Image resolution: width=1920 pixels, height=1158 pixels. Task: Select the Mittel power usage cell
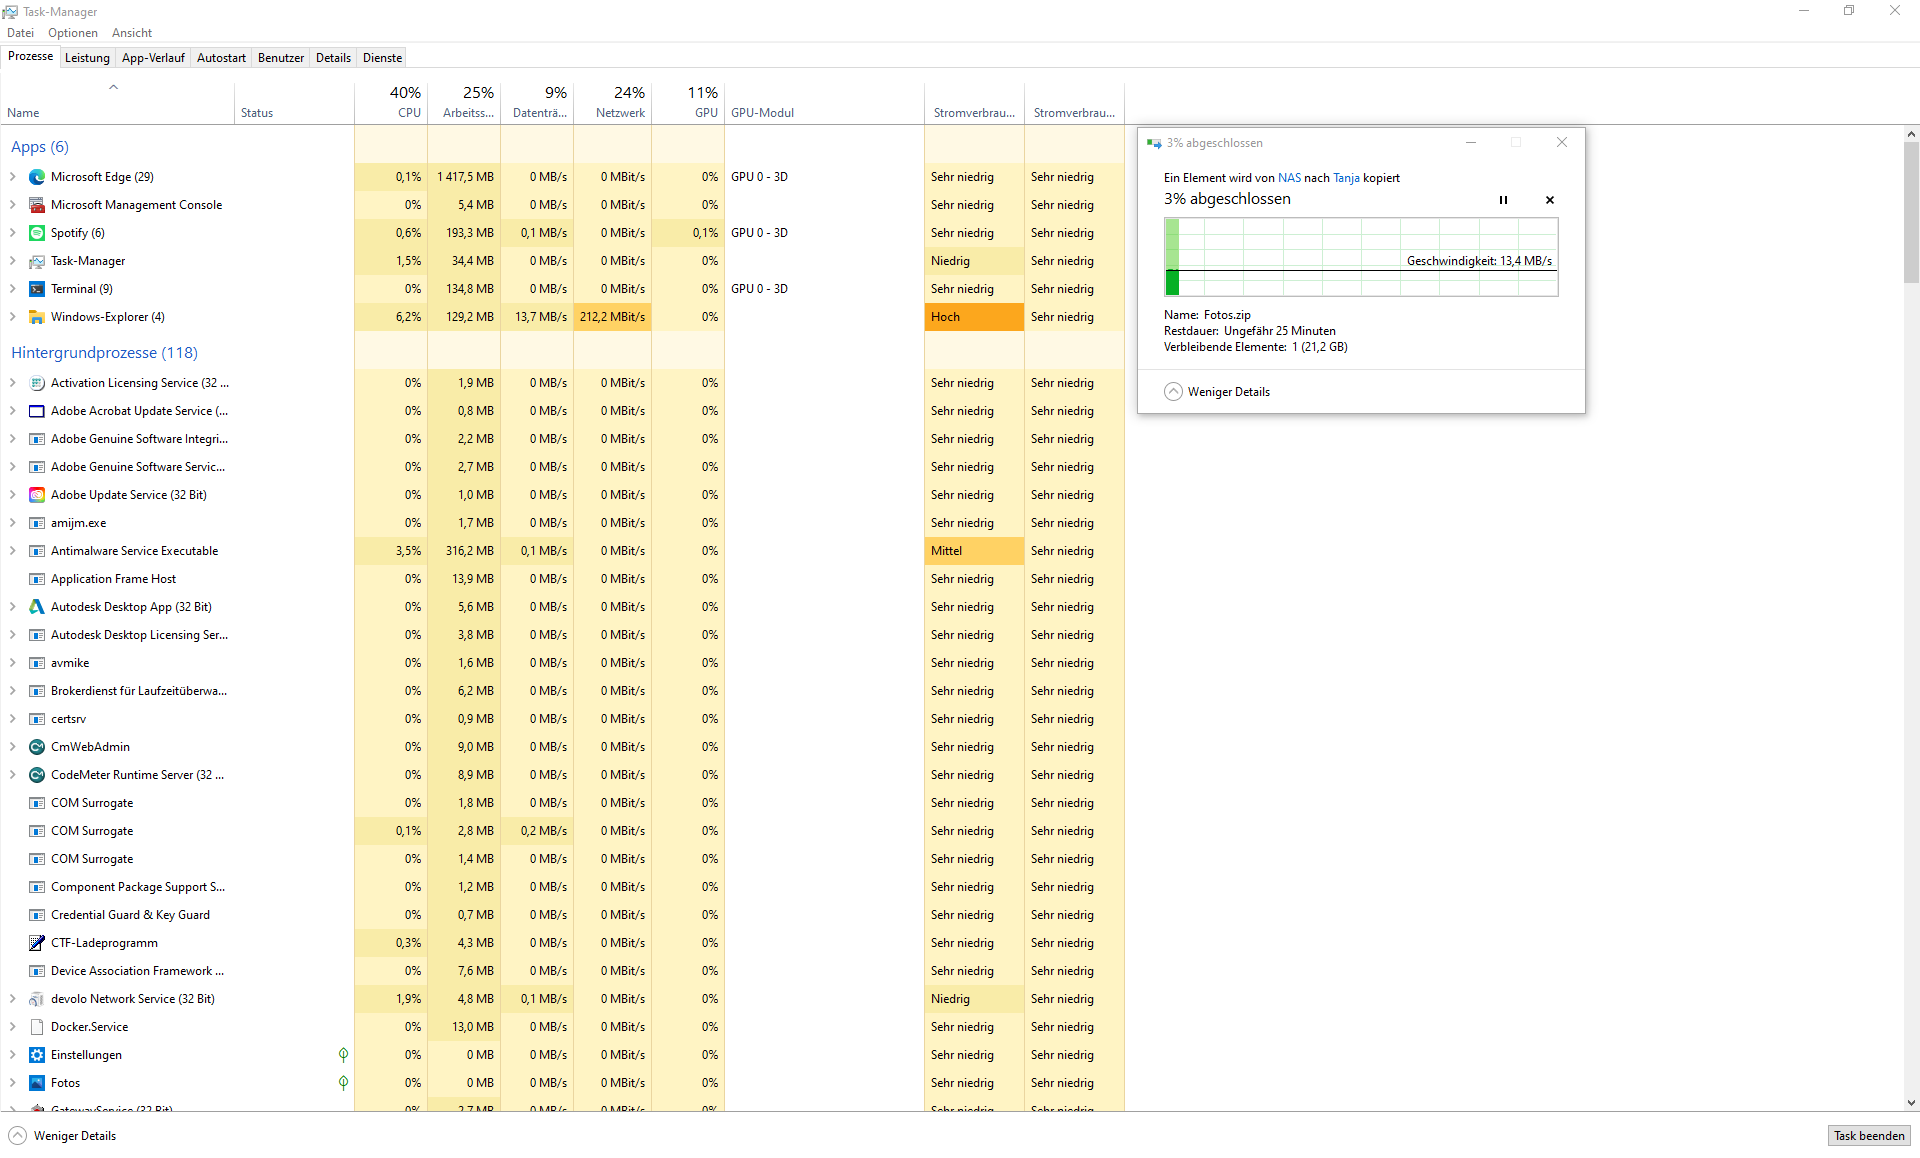pos(975,551)
